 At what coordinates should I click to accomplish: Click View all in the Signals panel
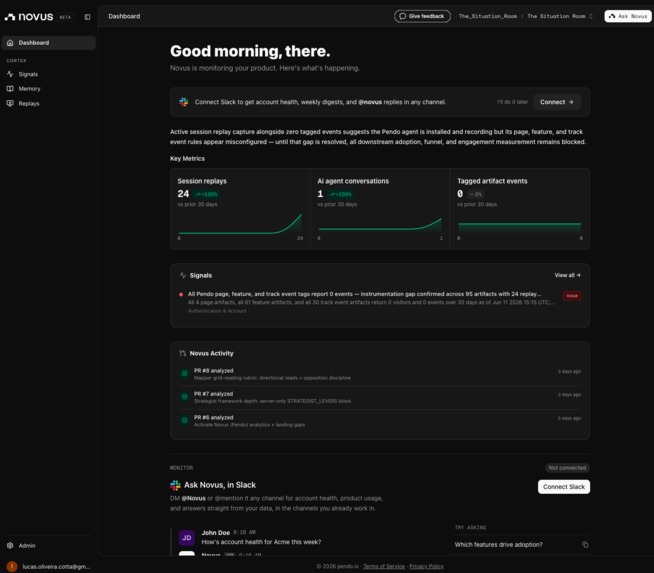(567, 275)
